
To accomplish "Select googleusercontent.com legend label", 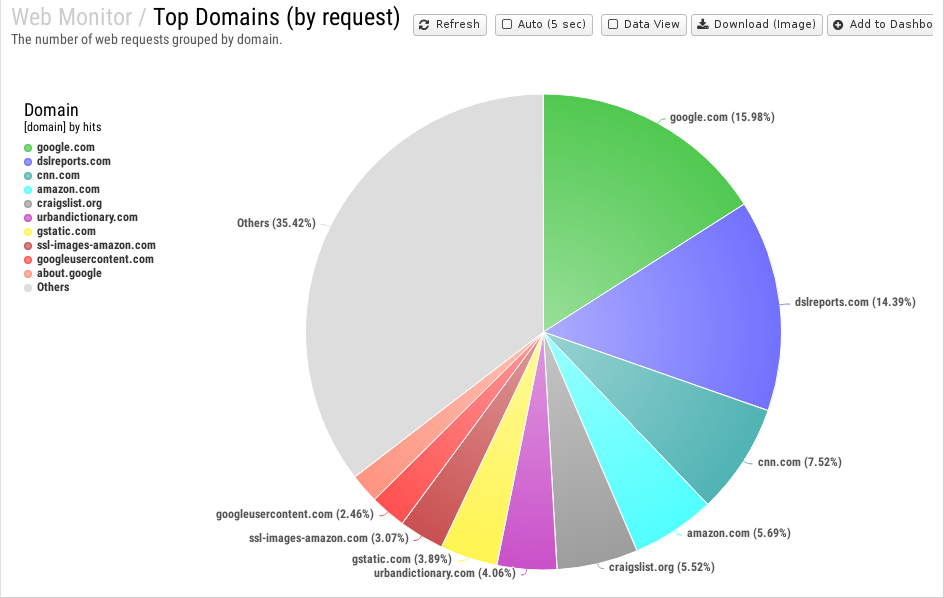I will pos(95,259).
